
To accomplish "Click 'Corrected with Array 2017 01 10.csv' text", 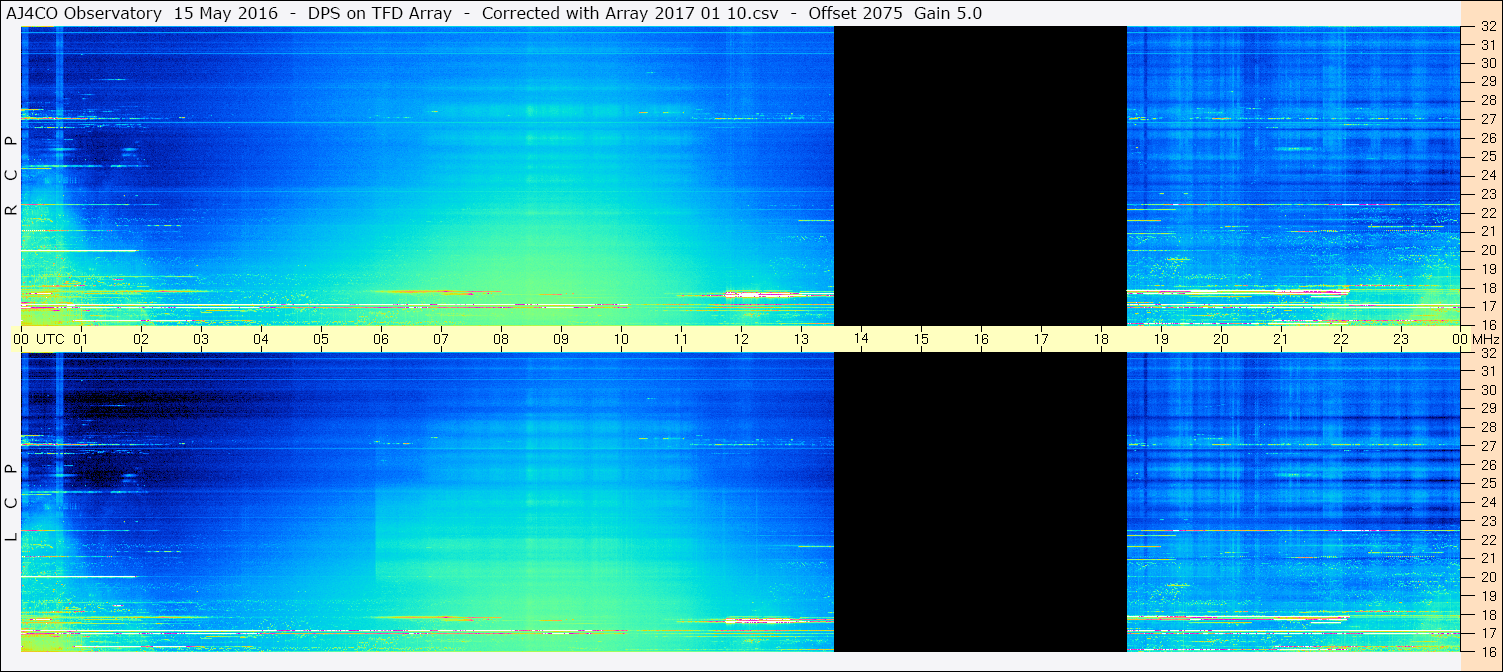I will (x=630, y=13).
